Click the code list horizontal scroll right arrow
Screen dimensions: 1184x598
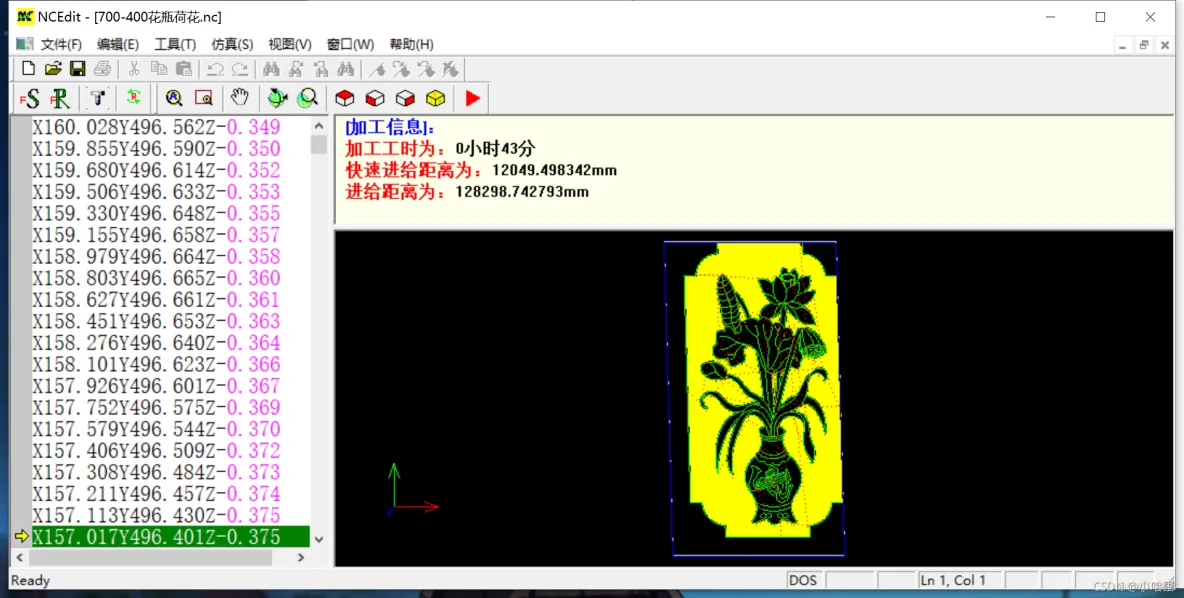301,557
